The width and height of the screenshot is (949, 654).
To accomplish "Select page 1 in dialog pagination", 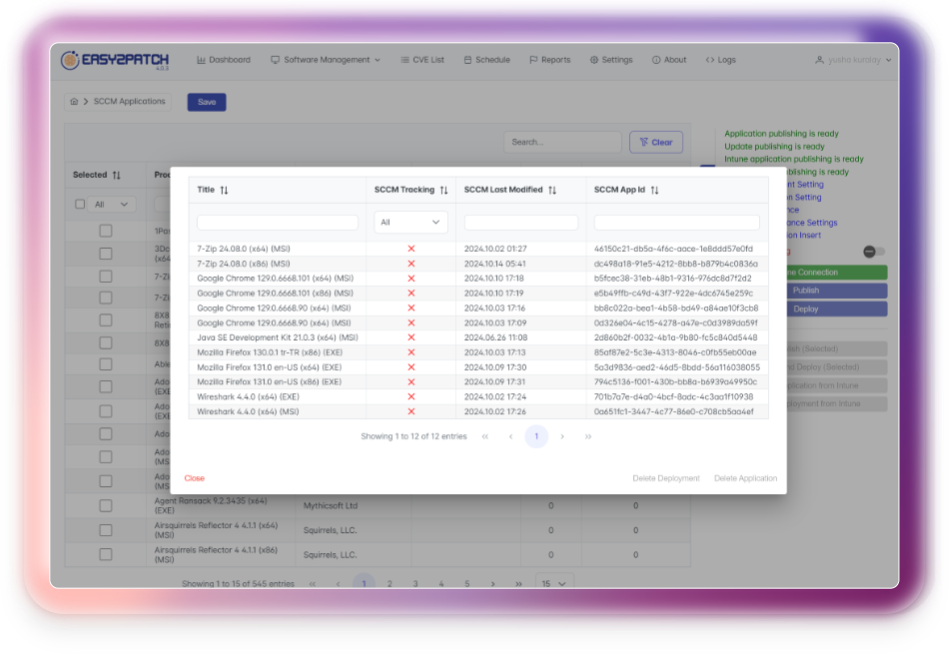I will tap(536, 436).
